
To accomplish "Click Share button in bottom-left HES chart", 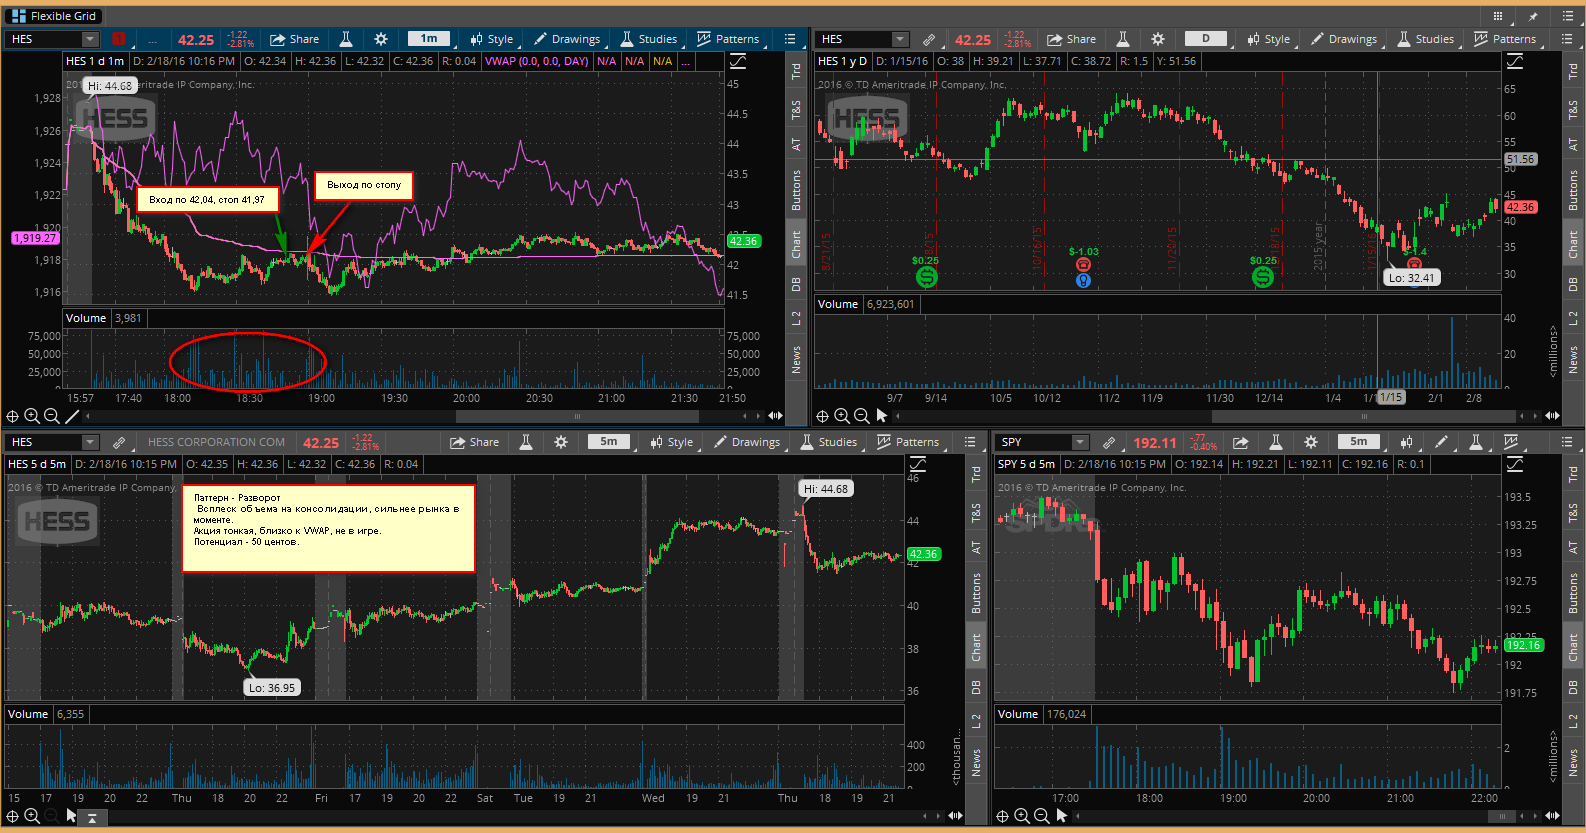I will point(475,442).
